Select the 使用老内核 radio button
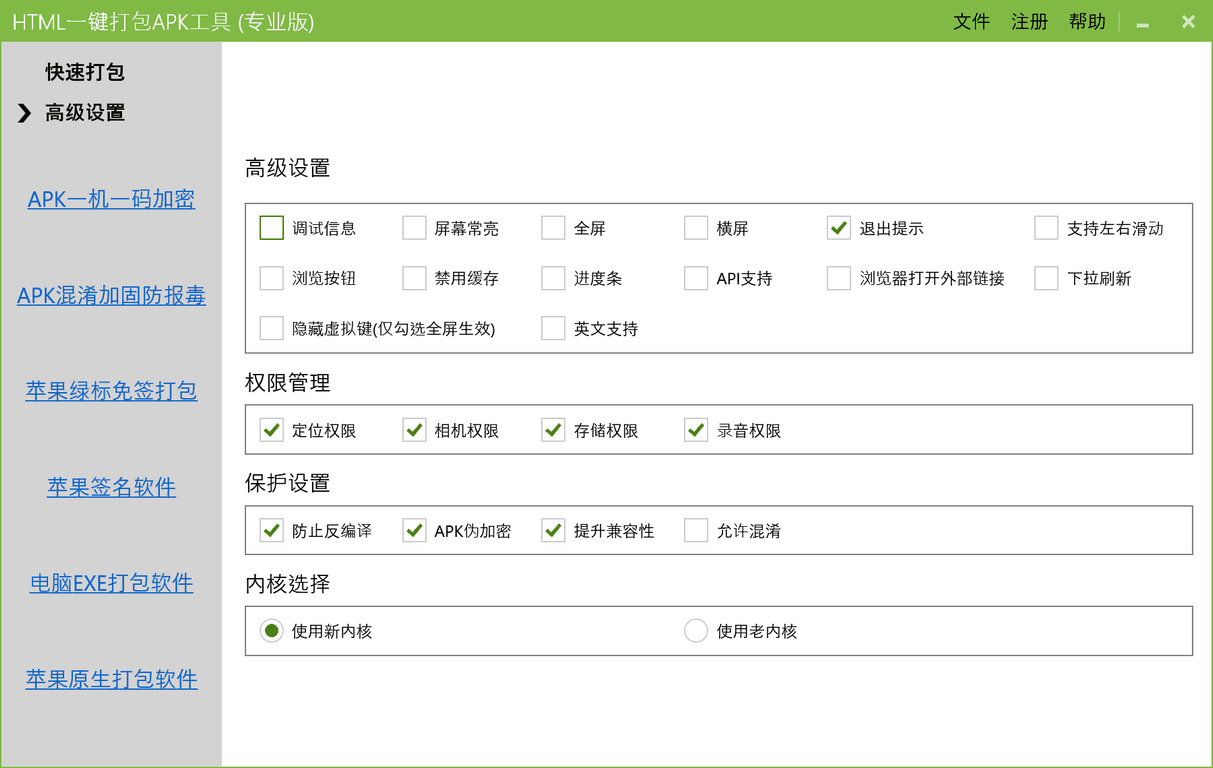The image size is (1213, 768). (x=696, y=630)
